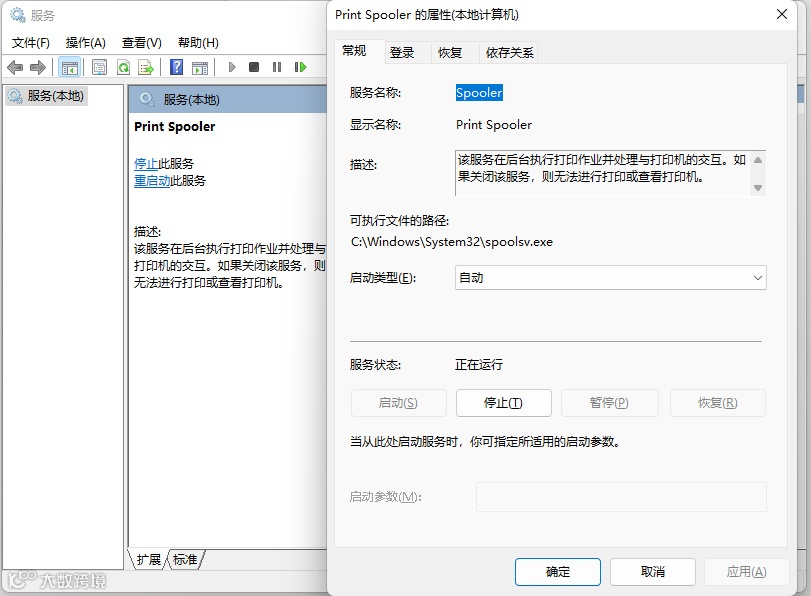Click the 正在运行 service status text
The height and width of the screenshot is (596, 811).
(479, 365)
